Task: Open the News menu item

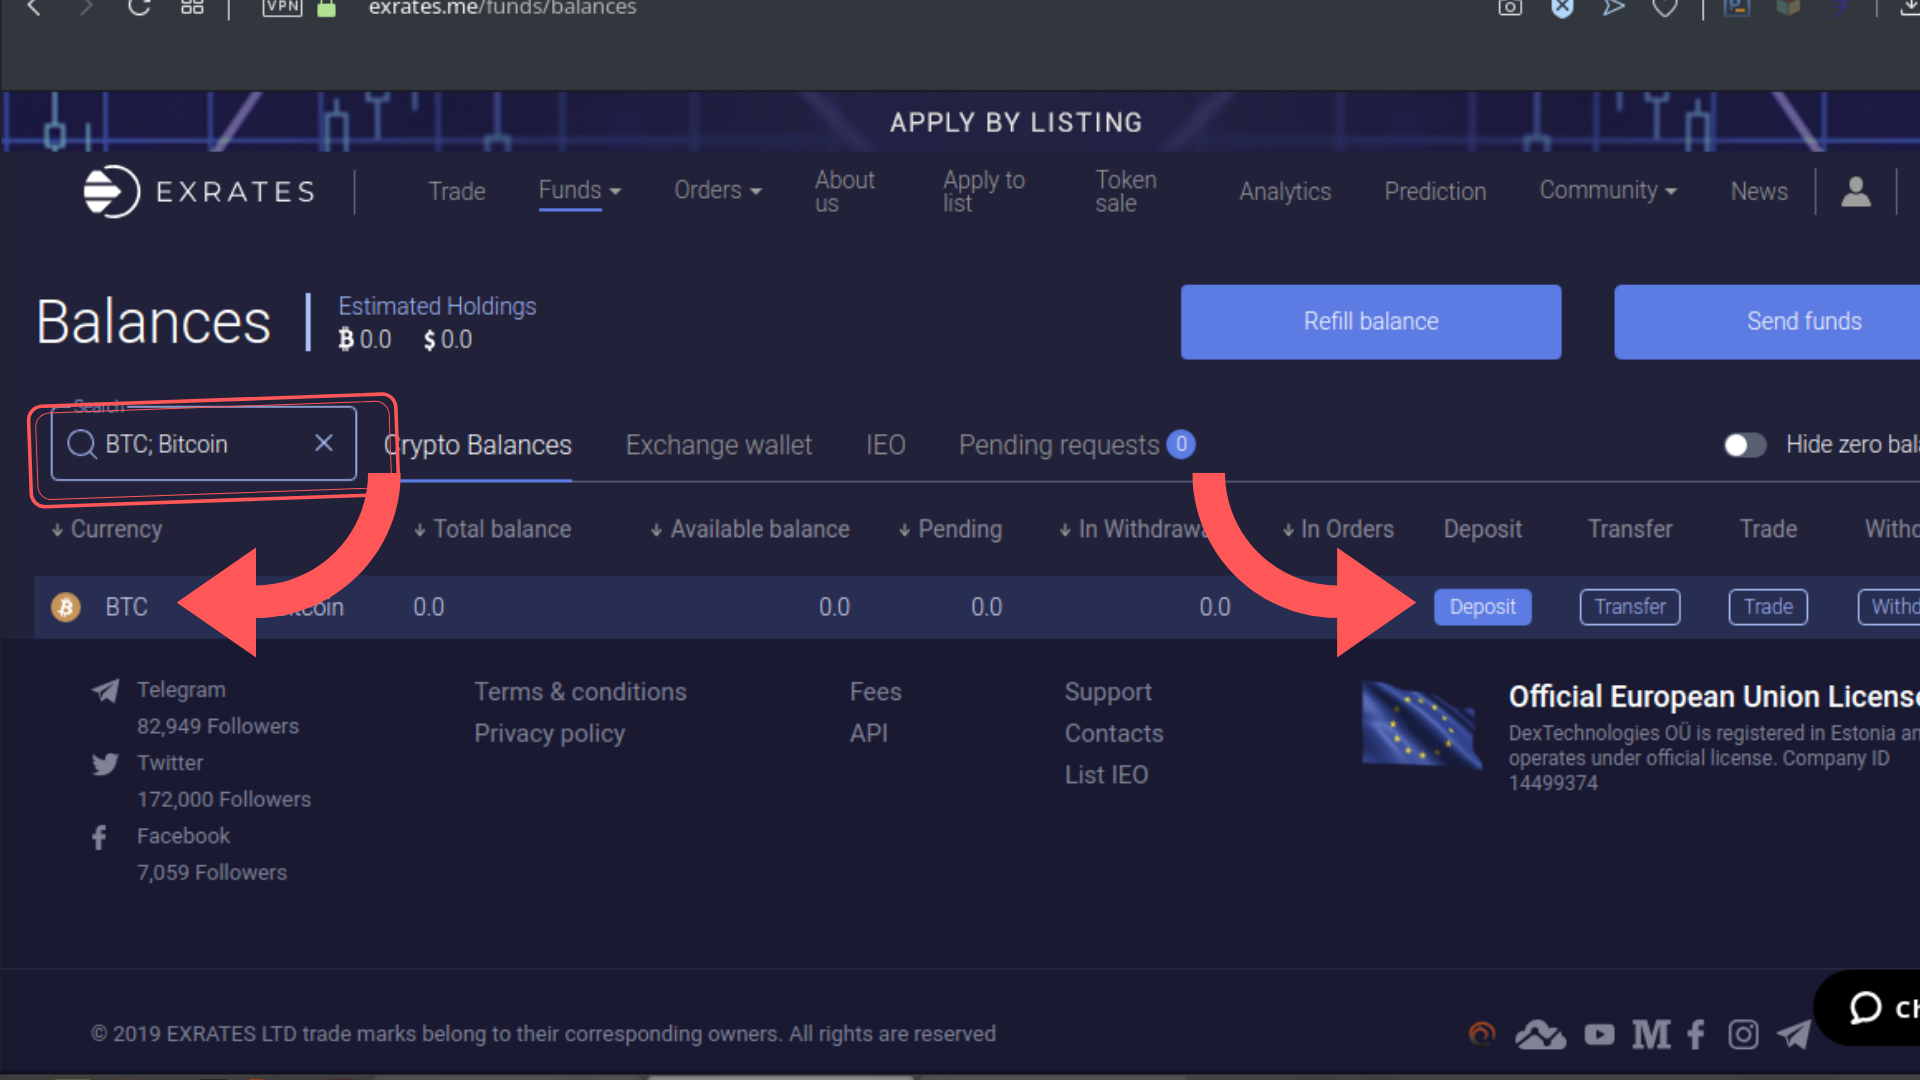Action: click(1759, 191)
